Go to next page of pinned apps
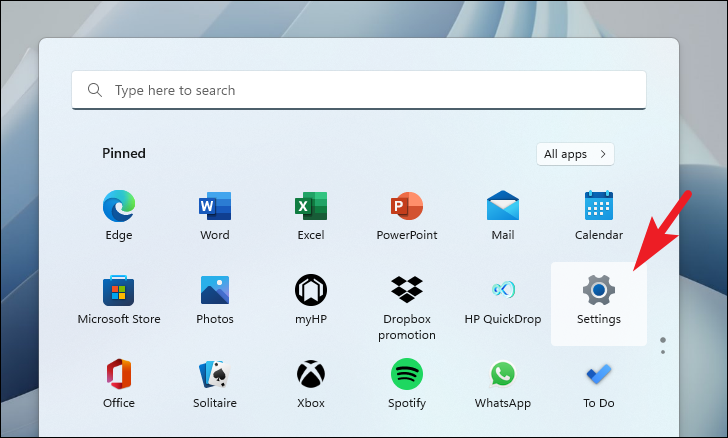Image resolution: width=728 pixels, height=438 pixels. click(x=663, y=352)
